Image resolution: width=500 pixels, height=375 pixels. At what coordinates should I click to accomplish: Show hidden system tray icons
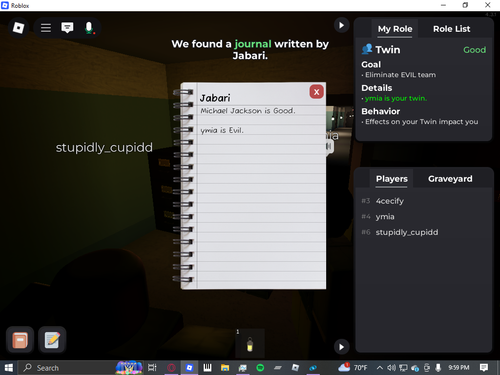click(380, 368)
